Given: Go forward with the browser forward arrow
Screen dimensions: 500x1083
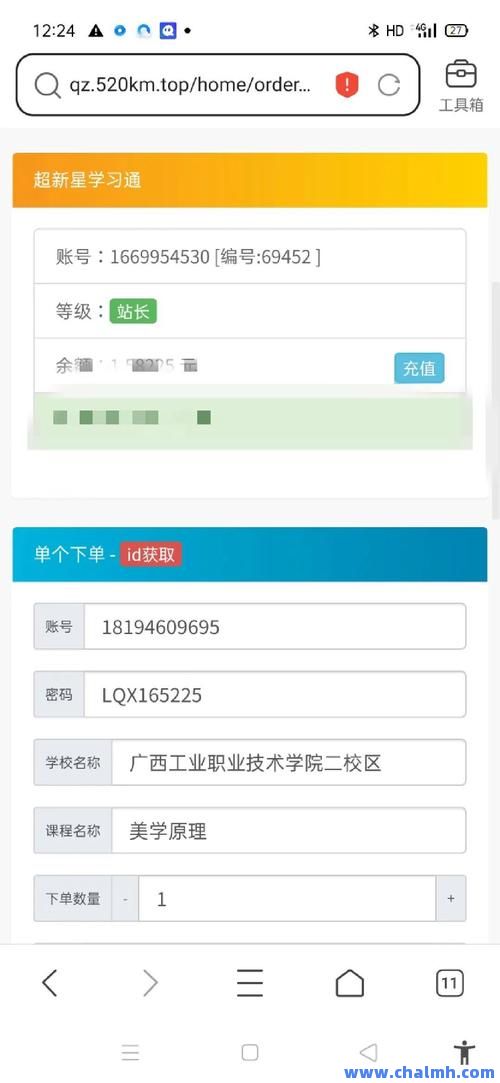Looking at the screenshot, I should point(150,983).
